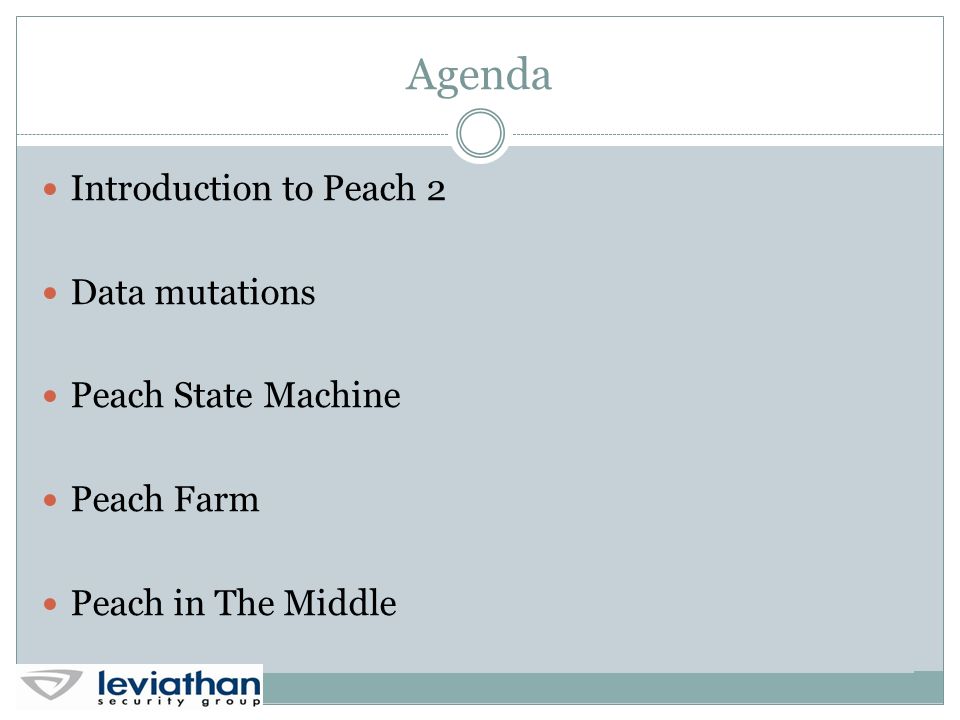Select the bullet dot before Introduction to Peach 2
This screenshot has width=960, height=720.
point(50,189)
